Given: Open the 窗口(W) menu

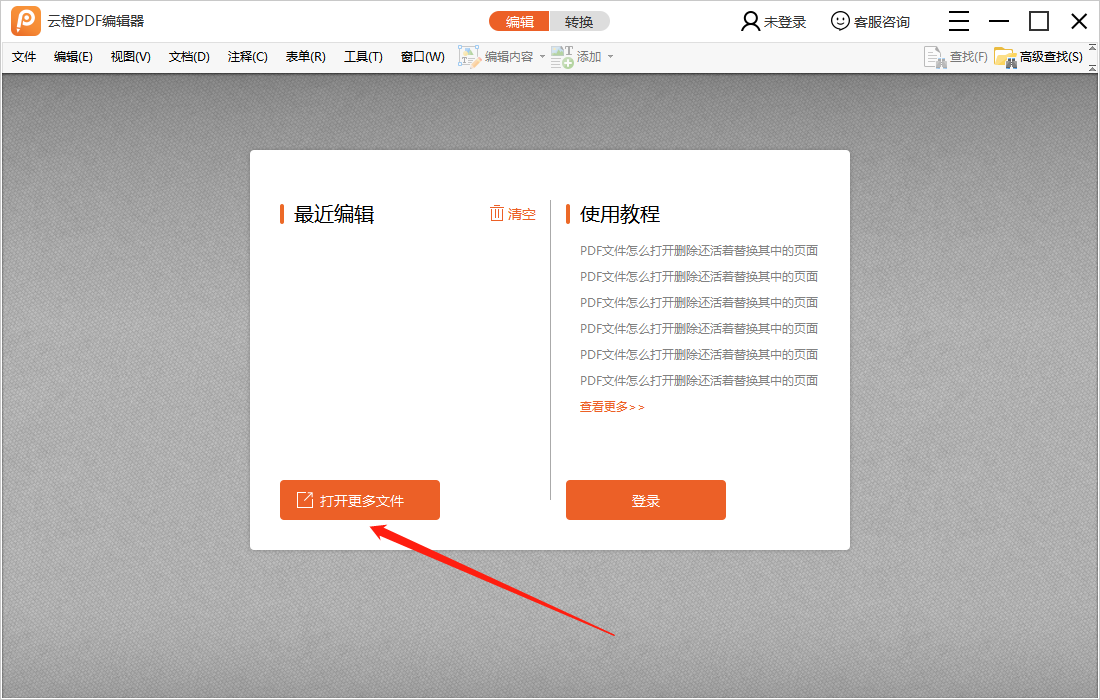Looking at the screenshot, I should tap(422, 57).
